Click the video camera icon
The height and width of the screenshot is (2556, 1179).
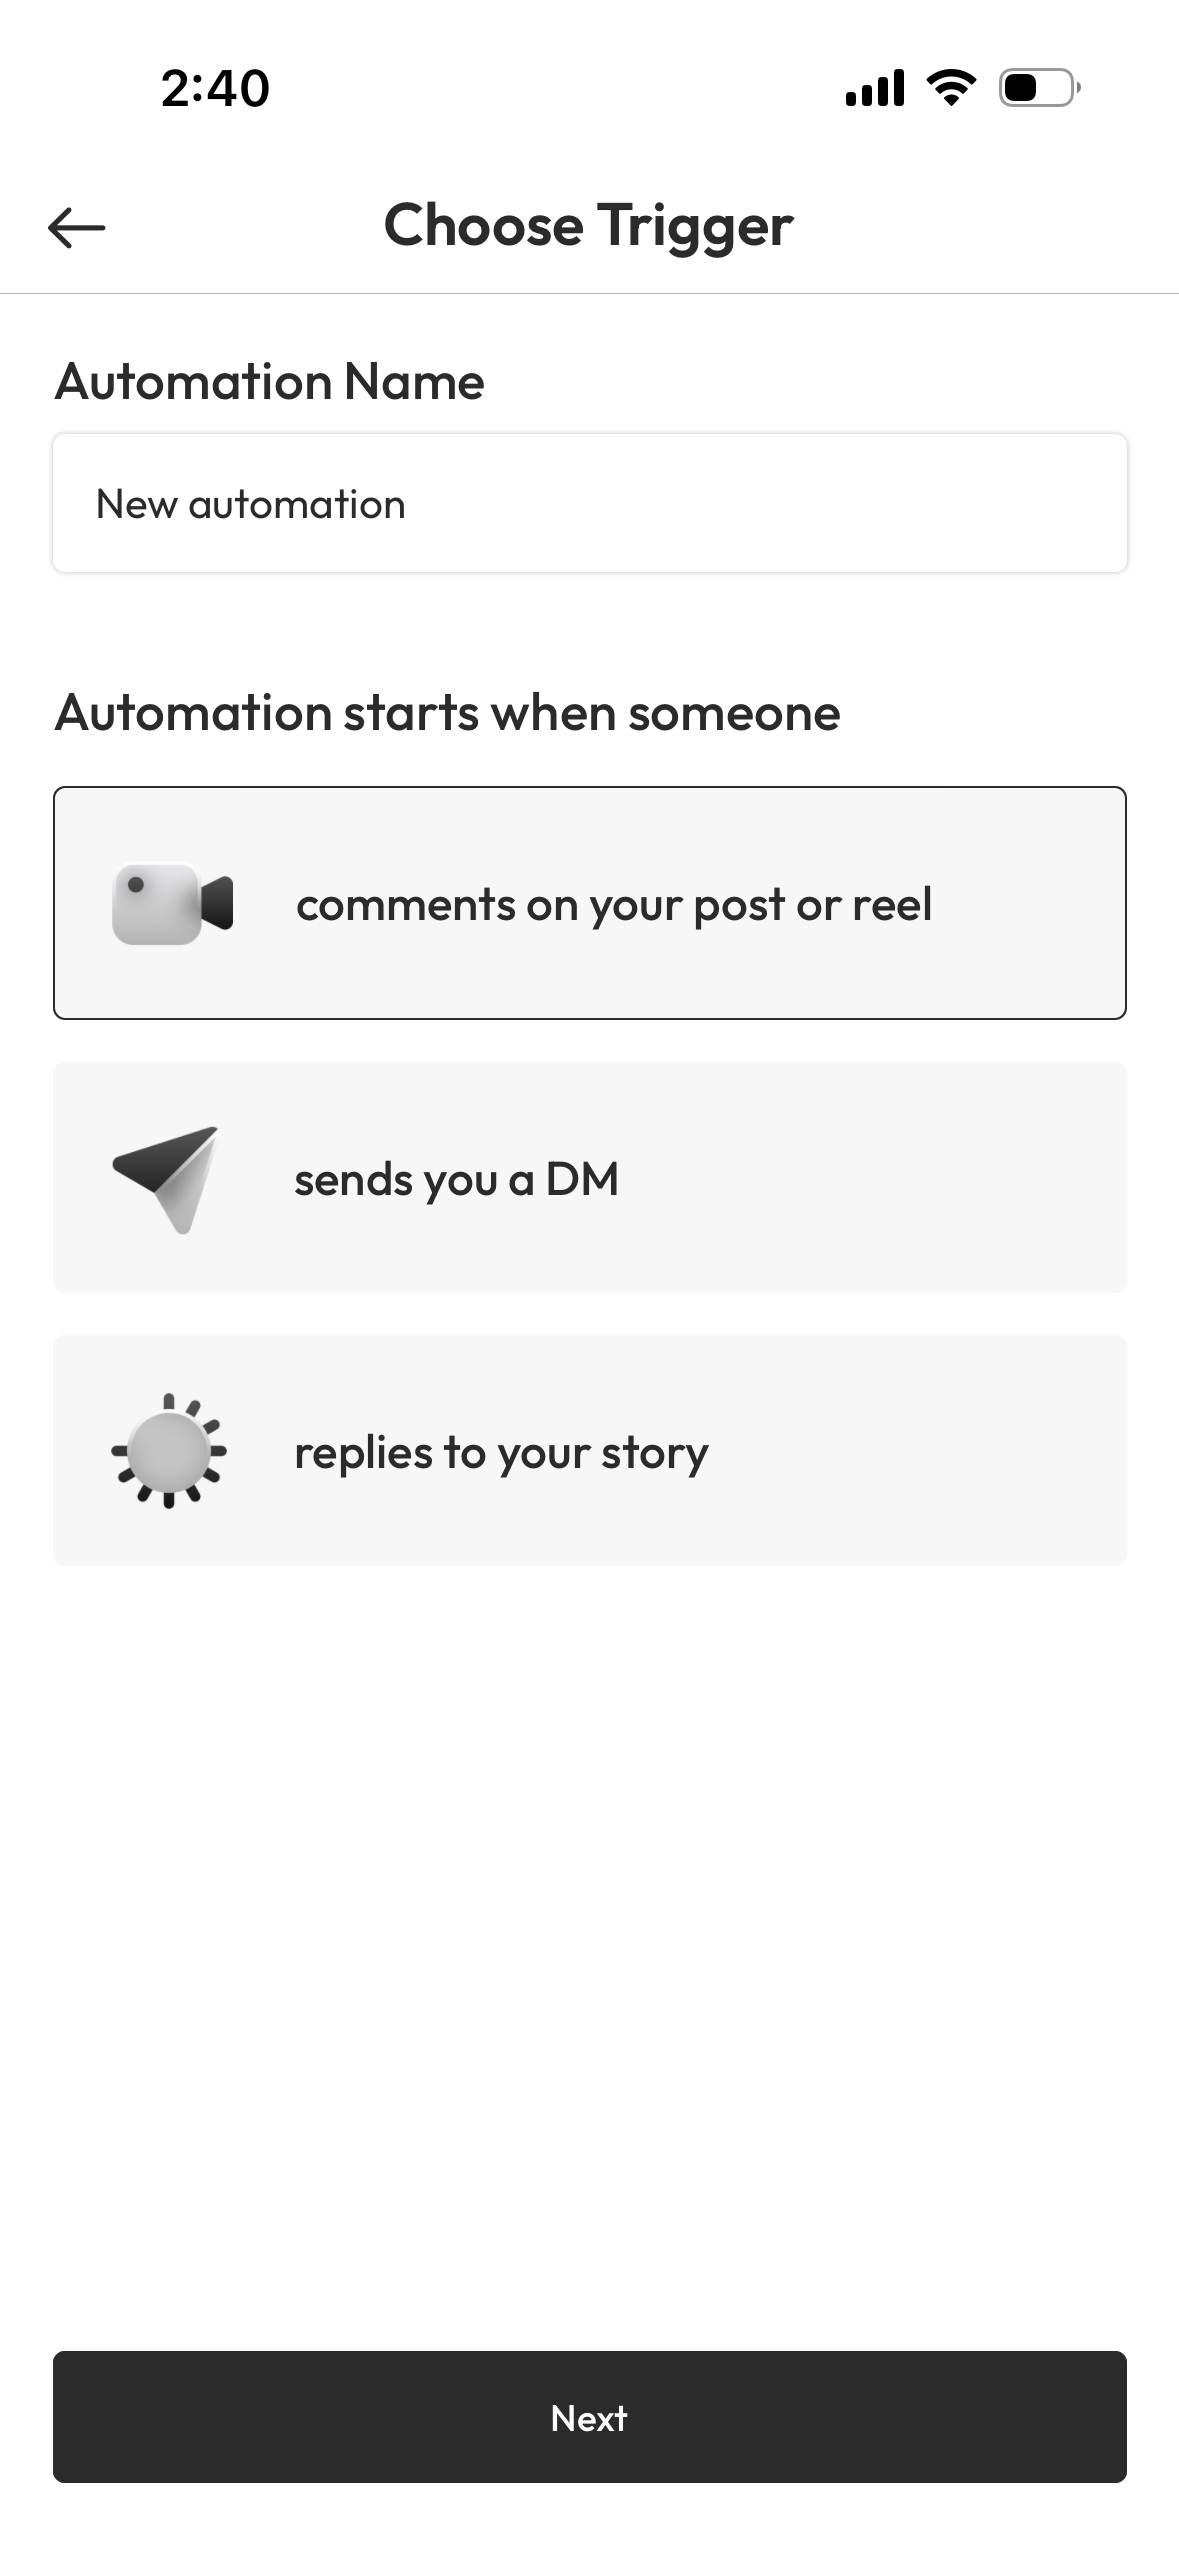tap(172, 904)
